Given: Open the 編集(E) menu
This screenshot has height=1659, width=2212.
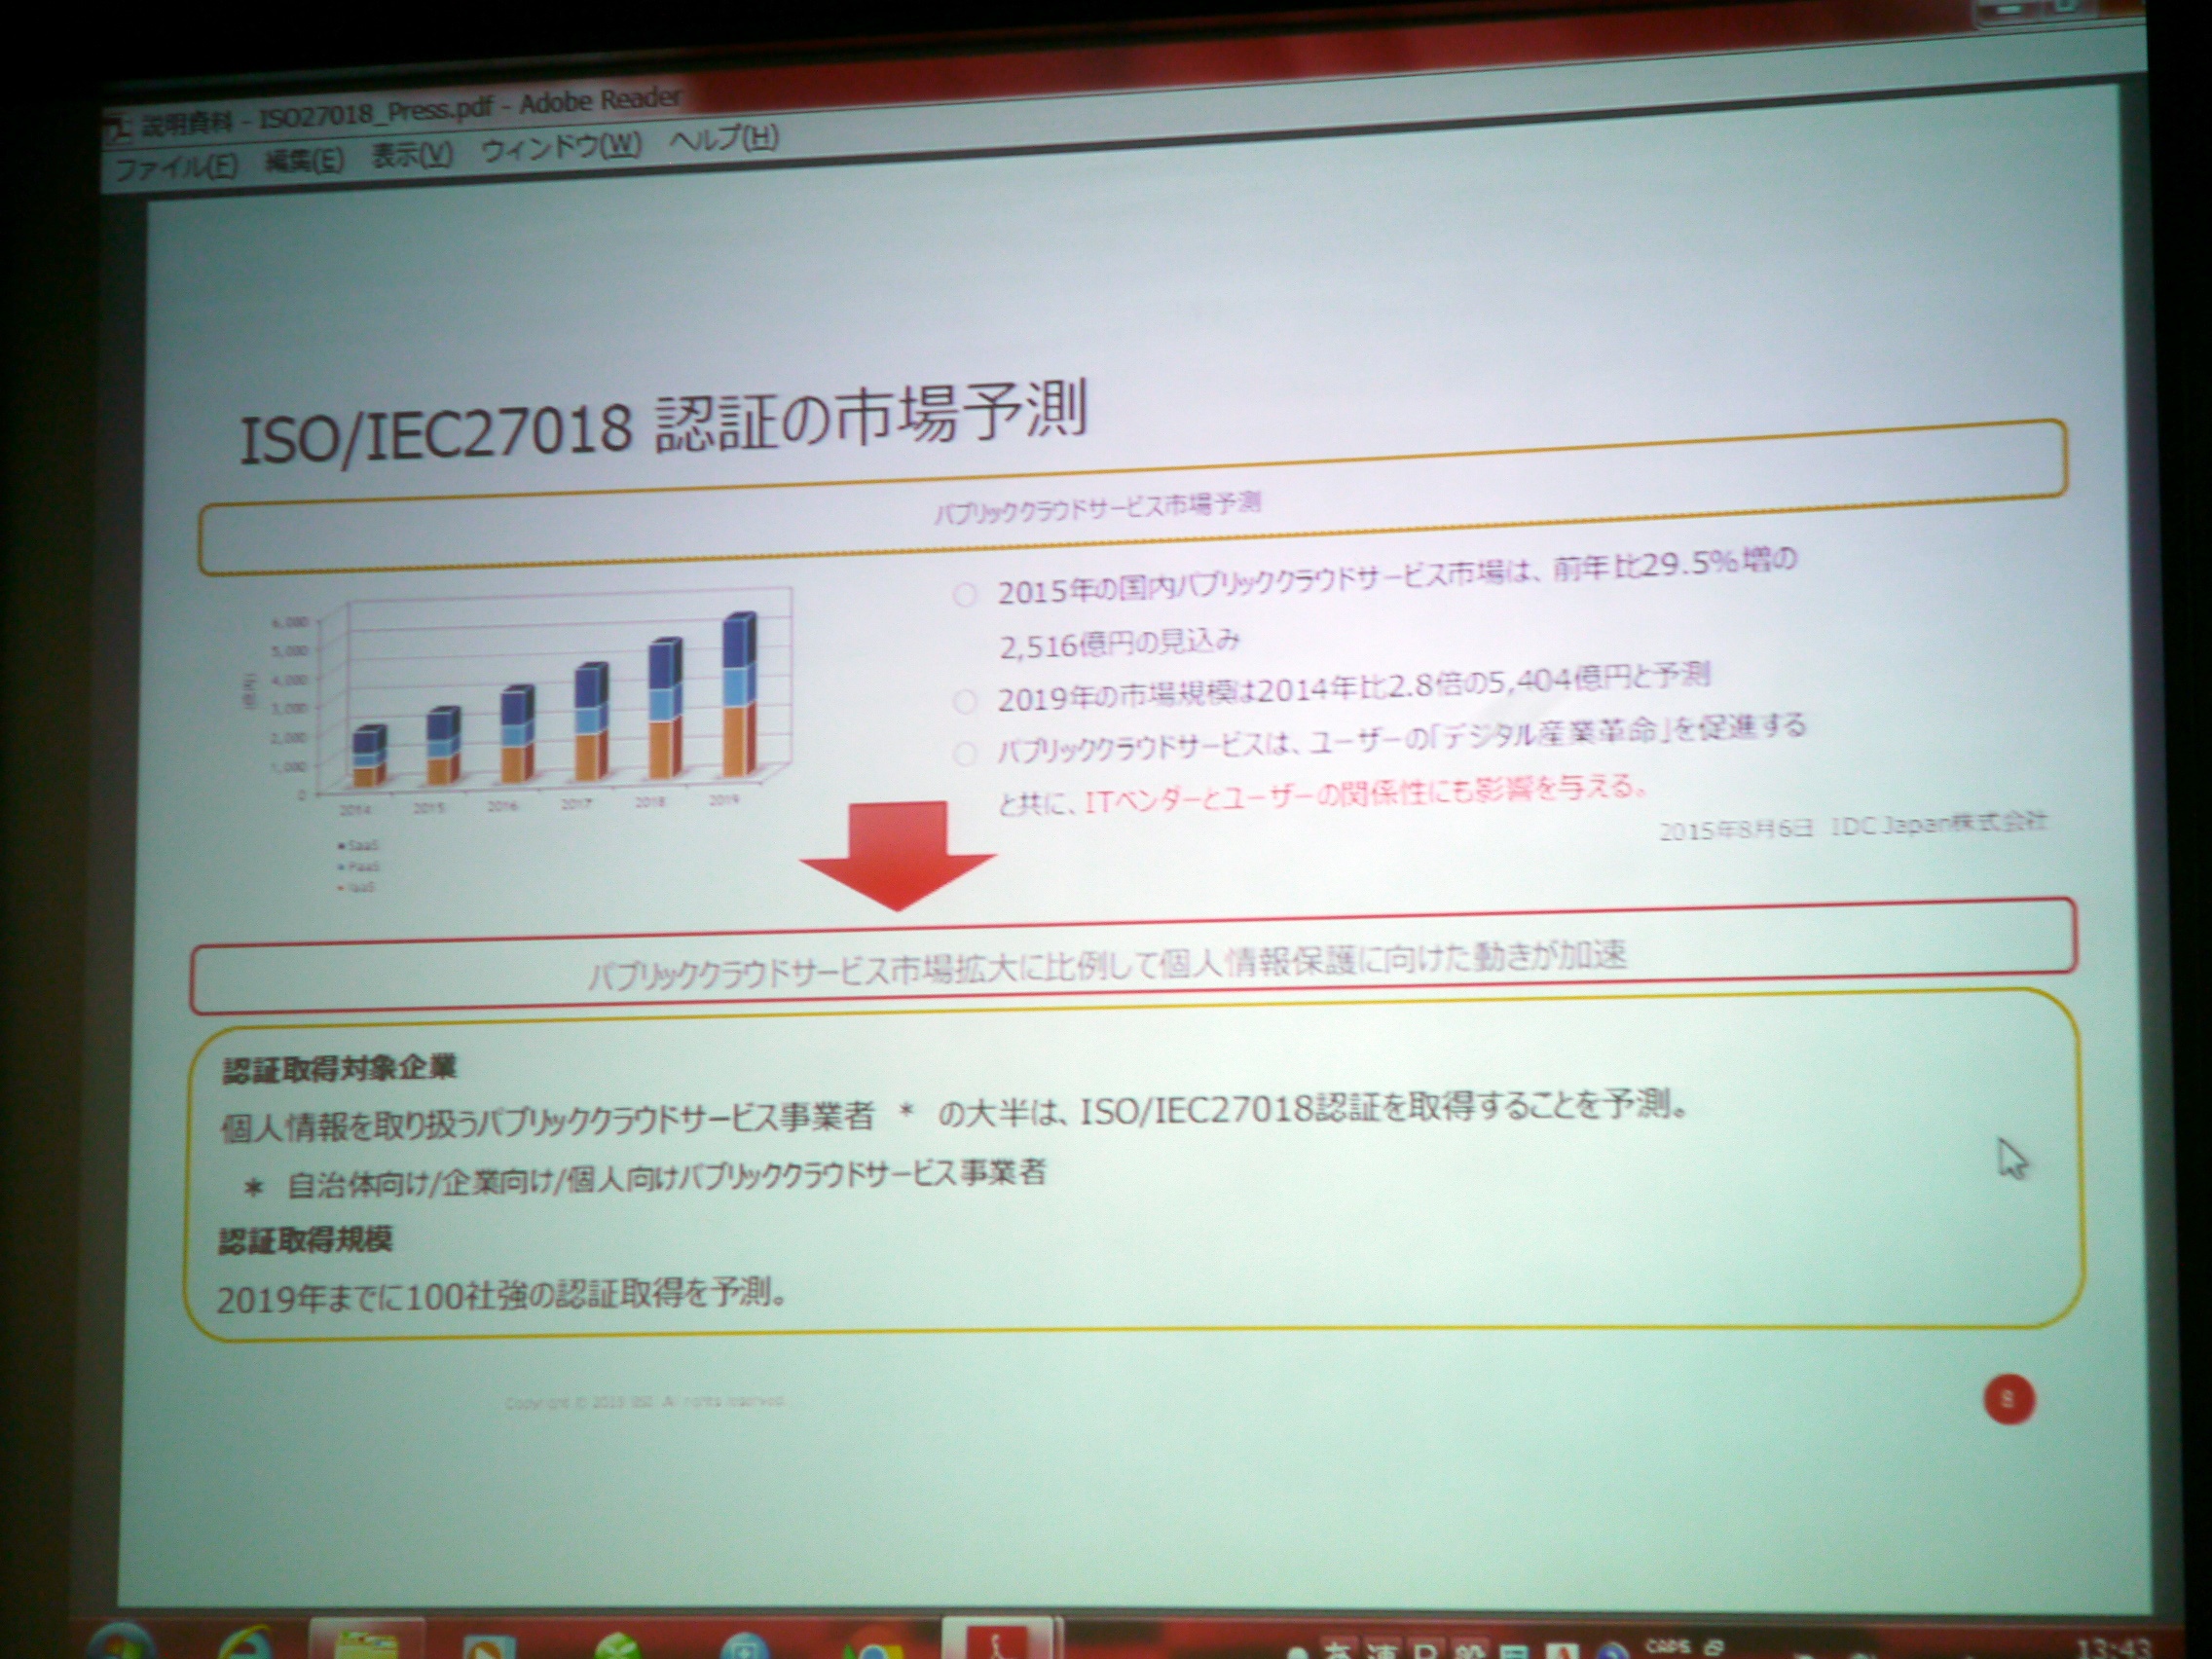Looking at the screenshot, I should pos(304,160).
